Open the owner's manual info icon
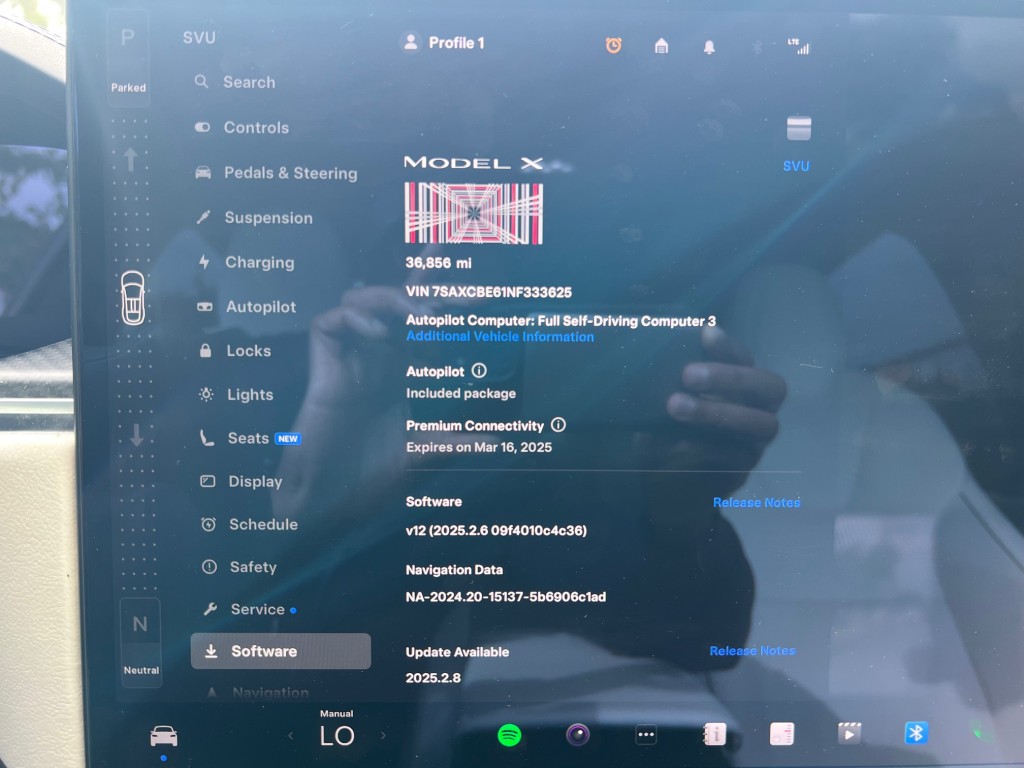The width and height of the screenshot is (1024, 768). click(x=714, y=734)
